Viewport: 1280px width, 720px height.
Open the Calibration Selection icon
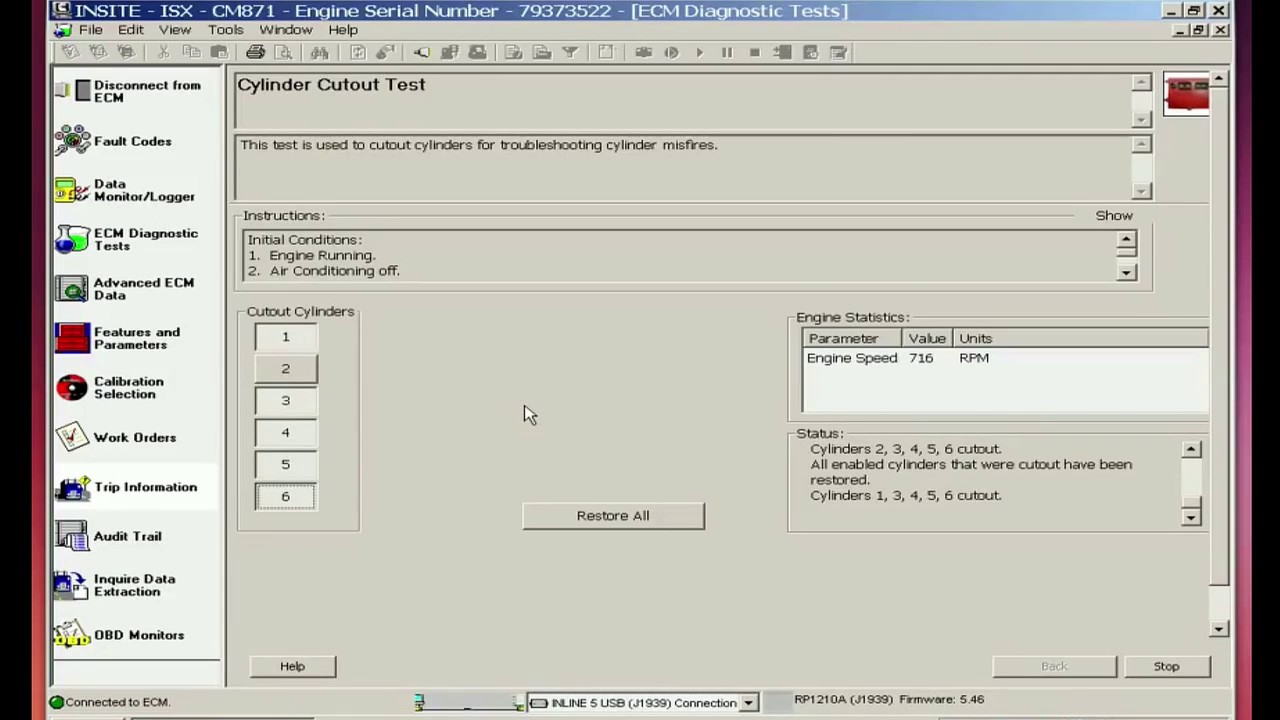72,387
